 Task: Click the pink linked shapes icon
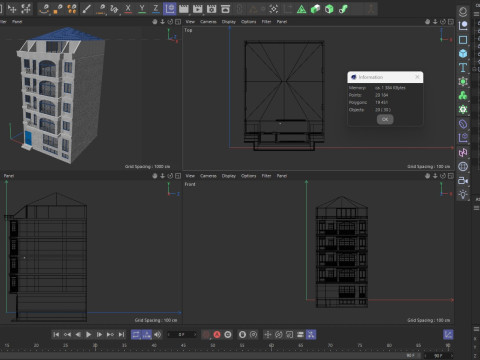pos(463,152)
